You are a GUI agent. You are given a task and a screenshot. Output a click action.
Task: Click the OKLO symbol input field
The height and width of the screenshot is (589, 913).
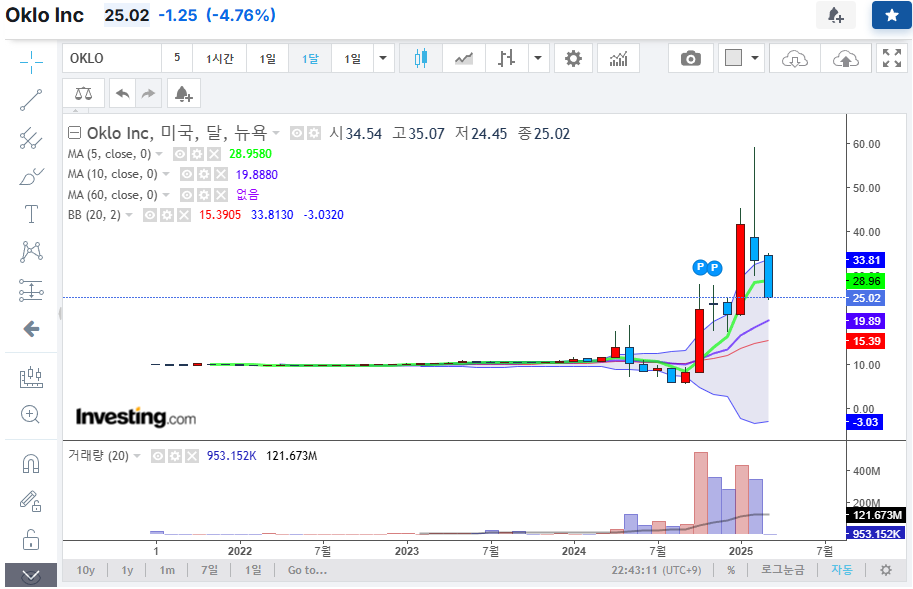pyautogui.click(x=112, y=58)
